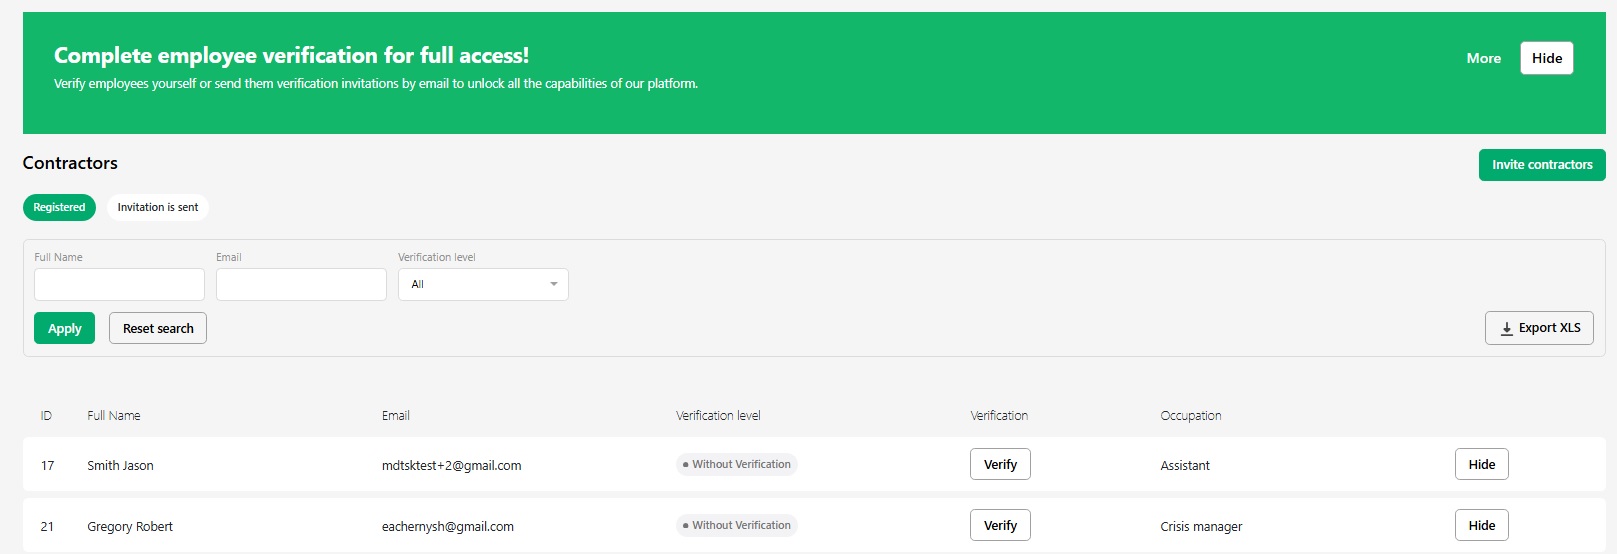Image resolution: width=1617 pixels, height=554 pixels.
Task: Click the Occupation column header
Action: [1191, 415]
